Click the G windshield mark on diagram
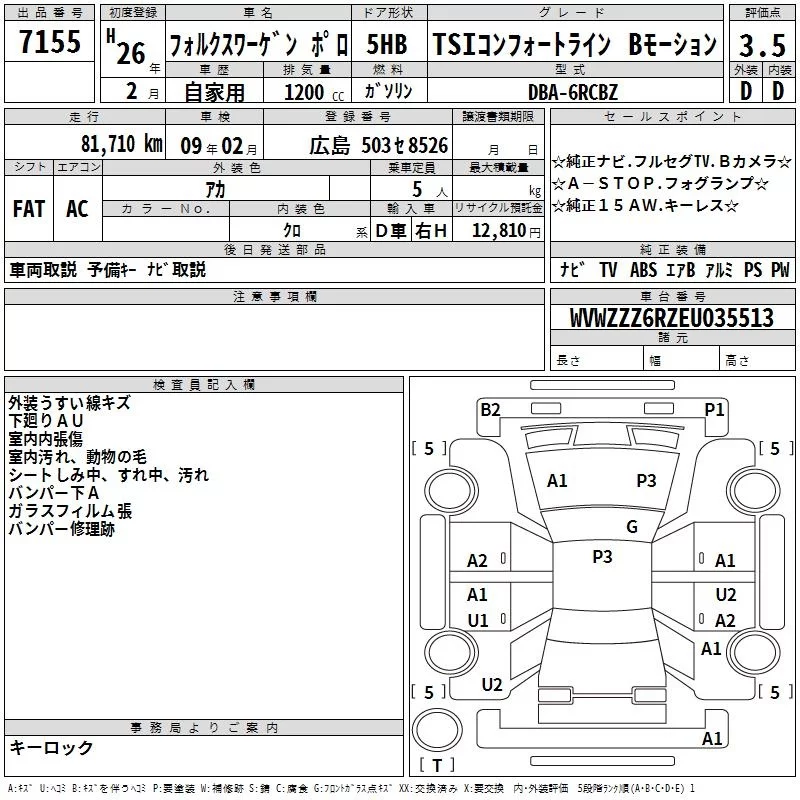The height and width of the screenshot is (800, 800). pos(632,527)
